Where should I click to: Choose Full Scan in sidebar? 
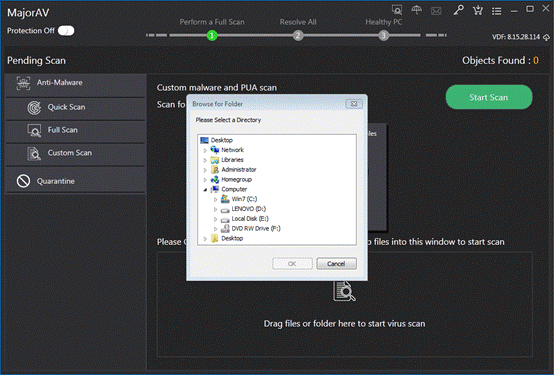(x=76, y=132)
